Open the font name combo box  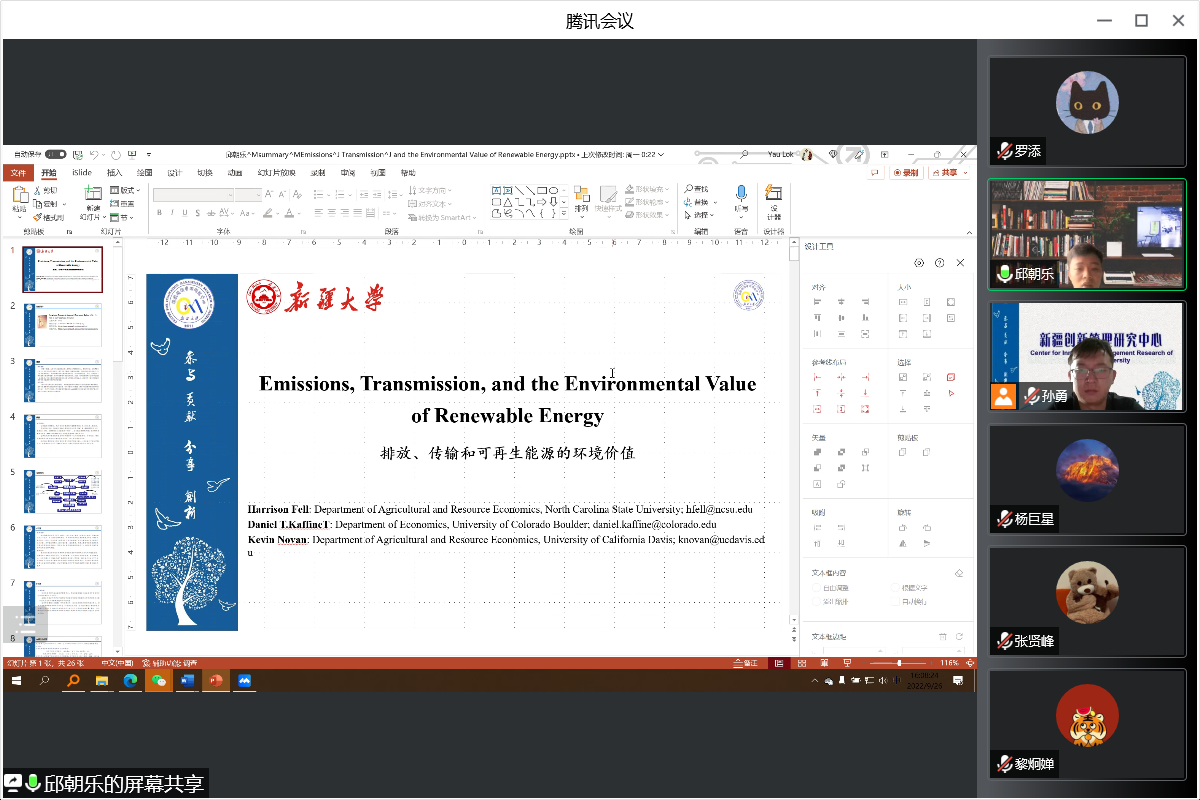coord(193,195)
